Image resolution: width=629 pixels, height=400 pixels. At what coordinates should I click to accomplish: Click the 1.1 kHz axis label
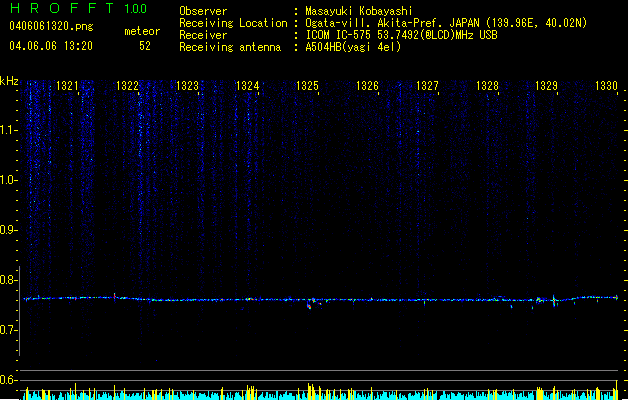(x=8, y=130)
